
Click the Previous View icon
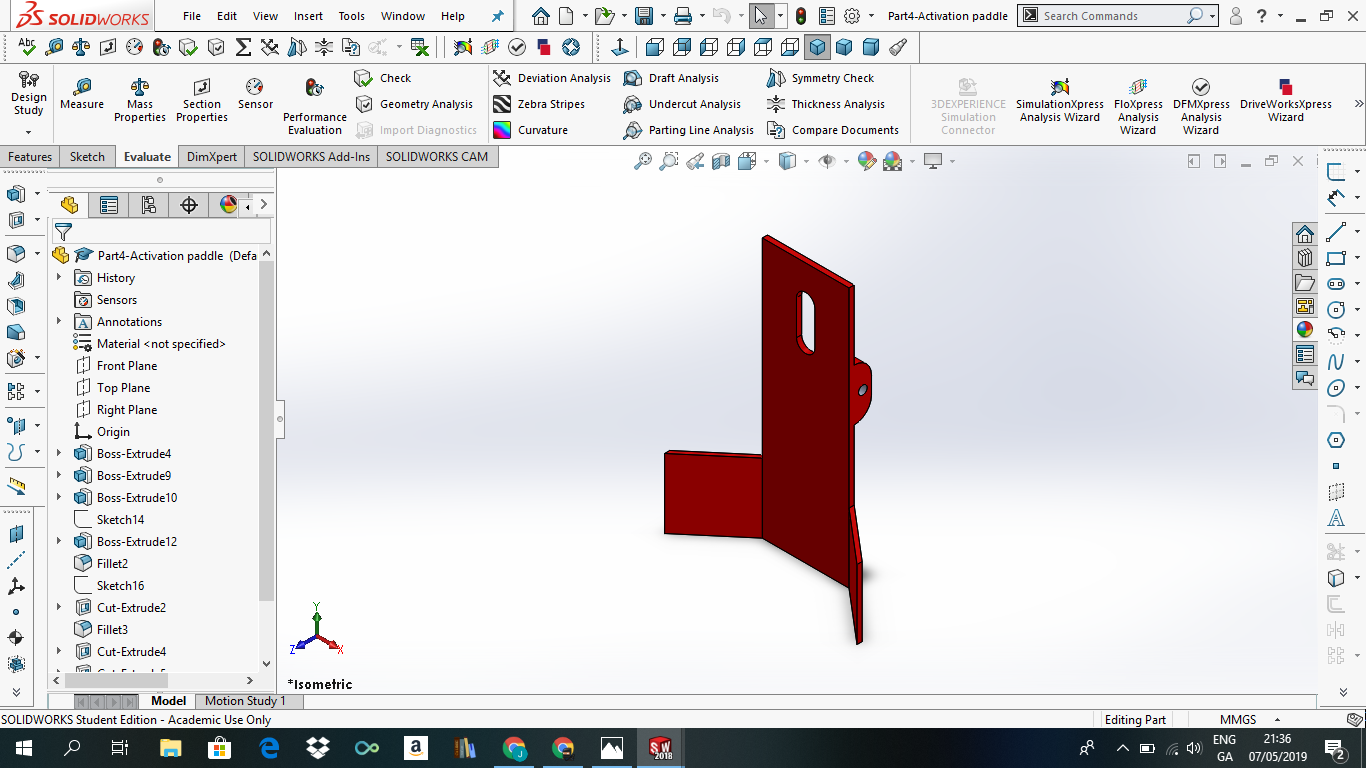[x=695, y=161]
